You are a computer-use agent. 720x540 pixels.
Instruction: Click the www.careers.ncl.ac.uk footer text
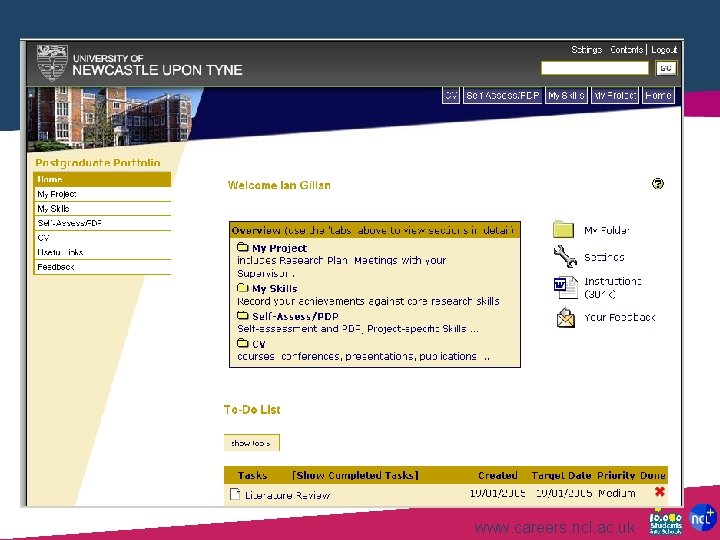click(x=555, y=527)
